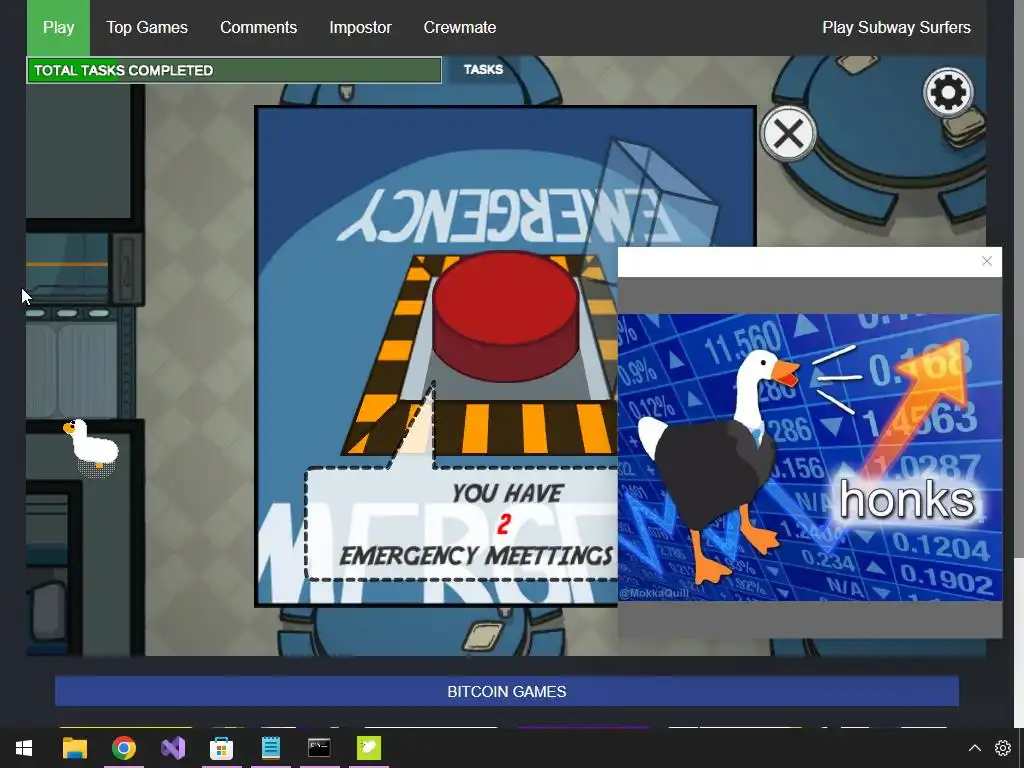Open the Notepad taskbar icon
This screenshot has width=1024, height=768.
tap(270, 748)
